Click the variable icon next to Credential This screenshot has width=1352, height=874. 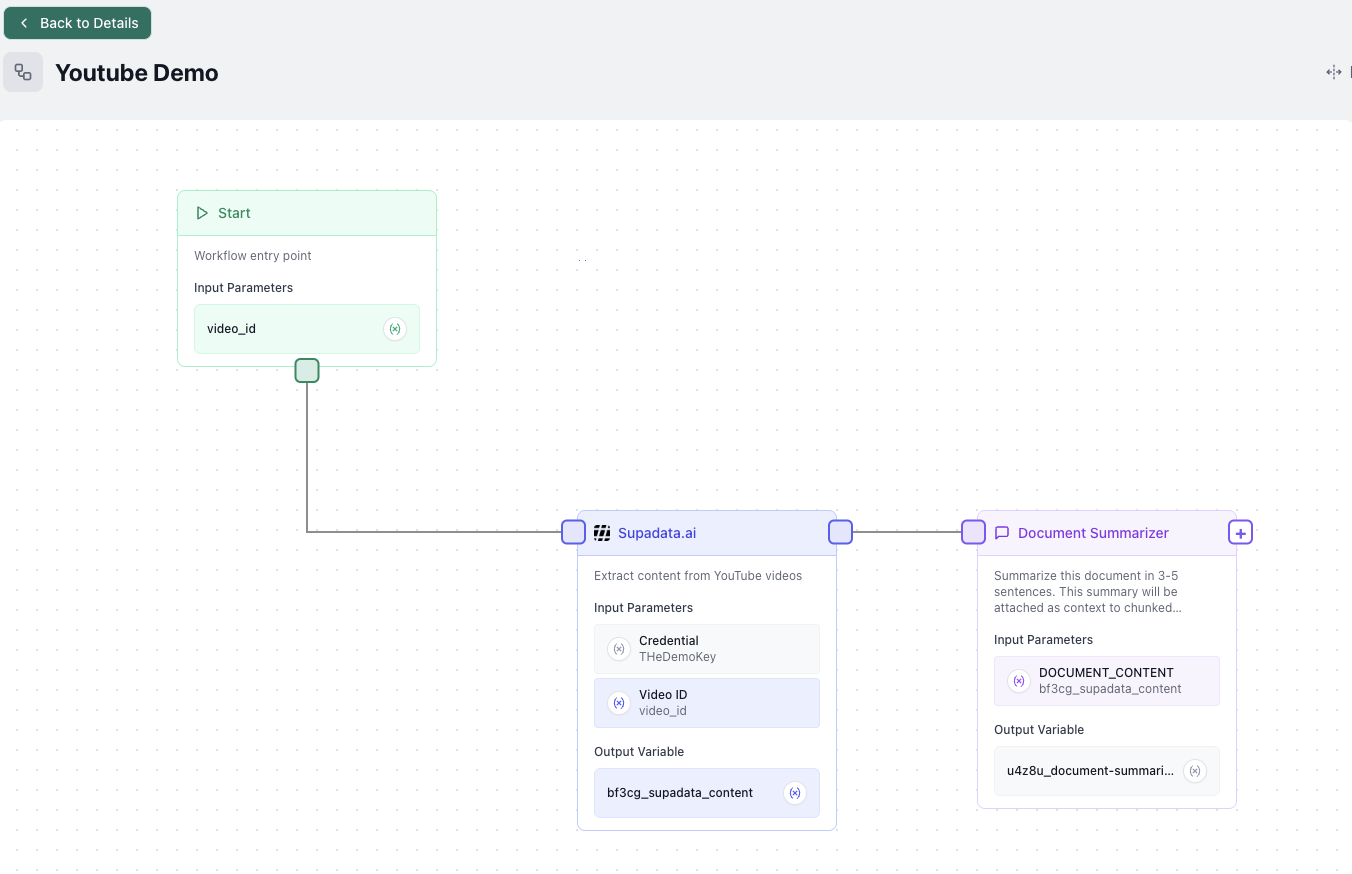[x=619, y=649]
